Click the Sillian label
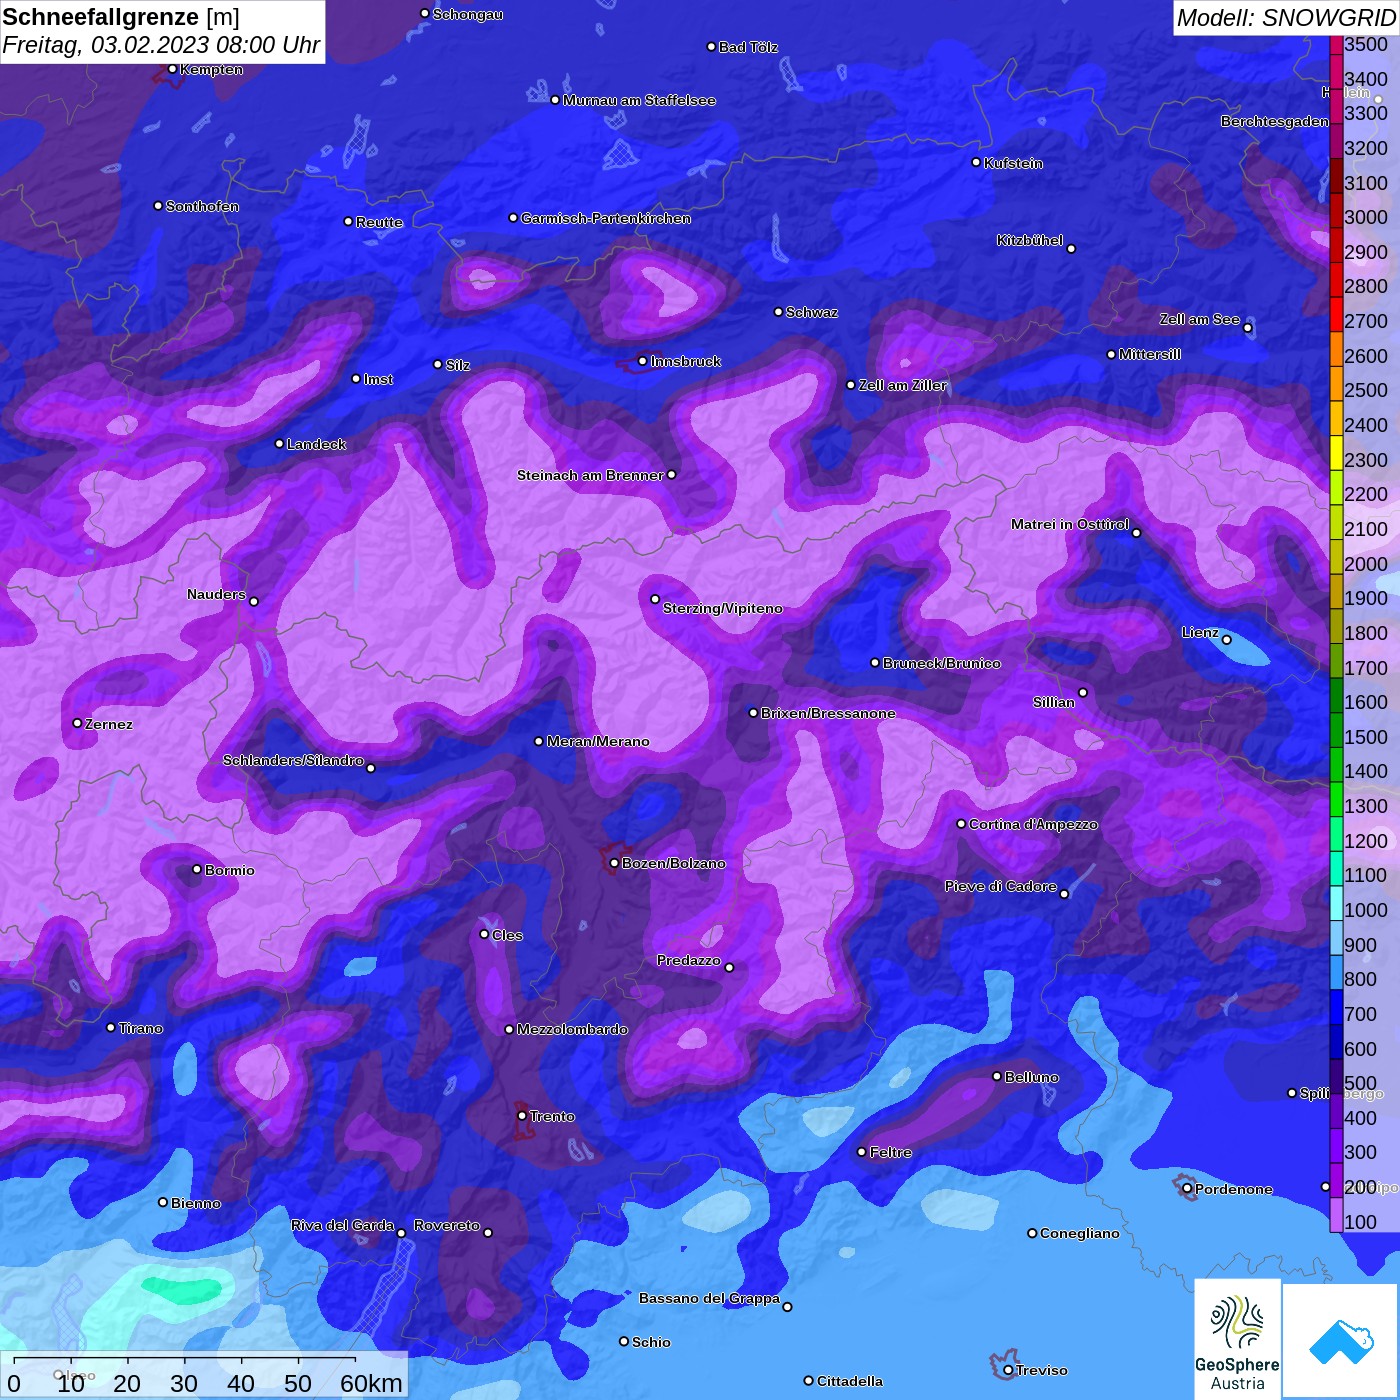Viewport: 1400px width, 1400px height. click(1054, 702)
